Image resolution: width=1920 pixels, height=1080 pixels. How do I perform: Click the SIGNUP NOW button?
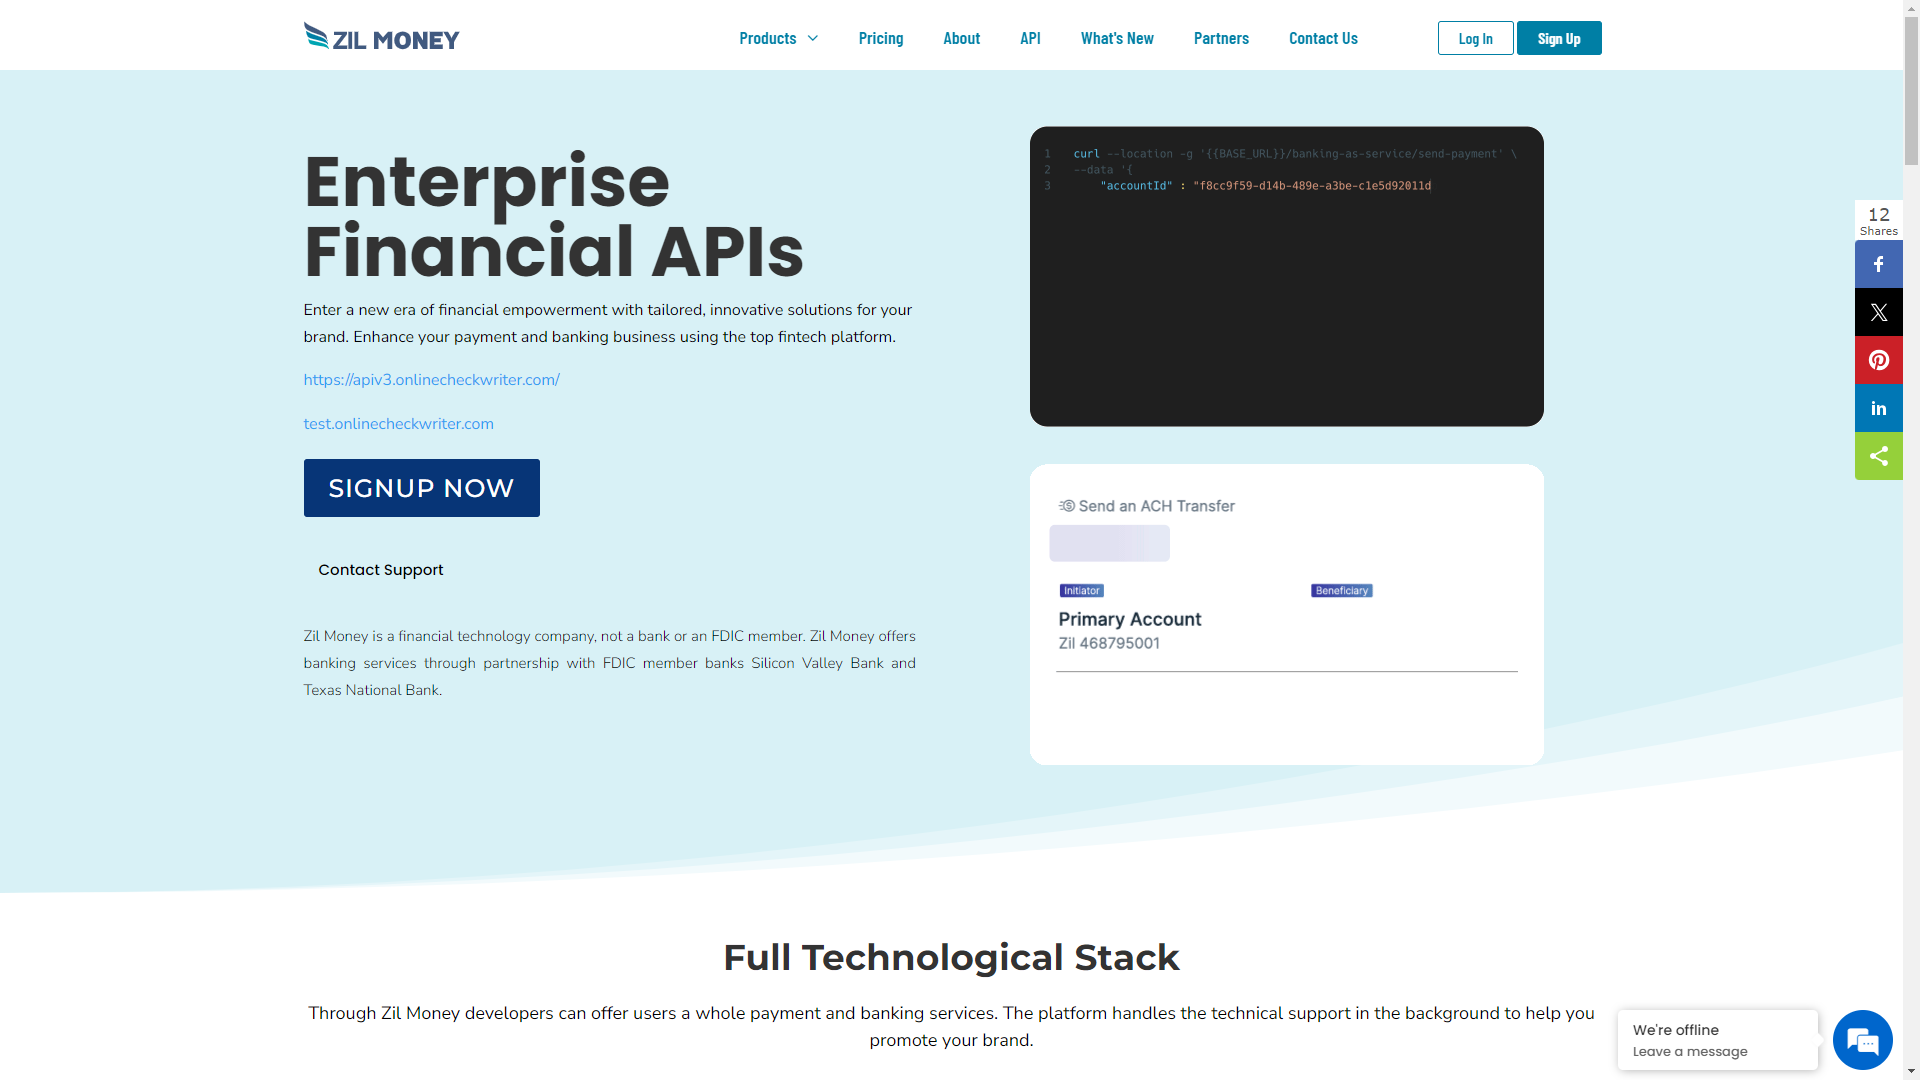click(421, 488)
